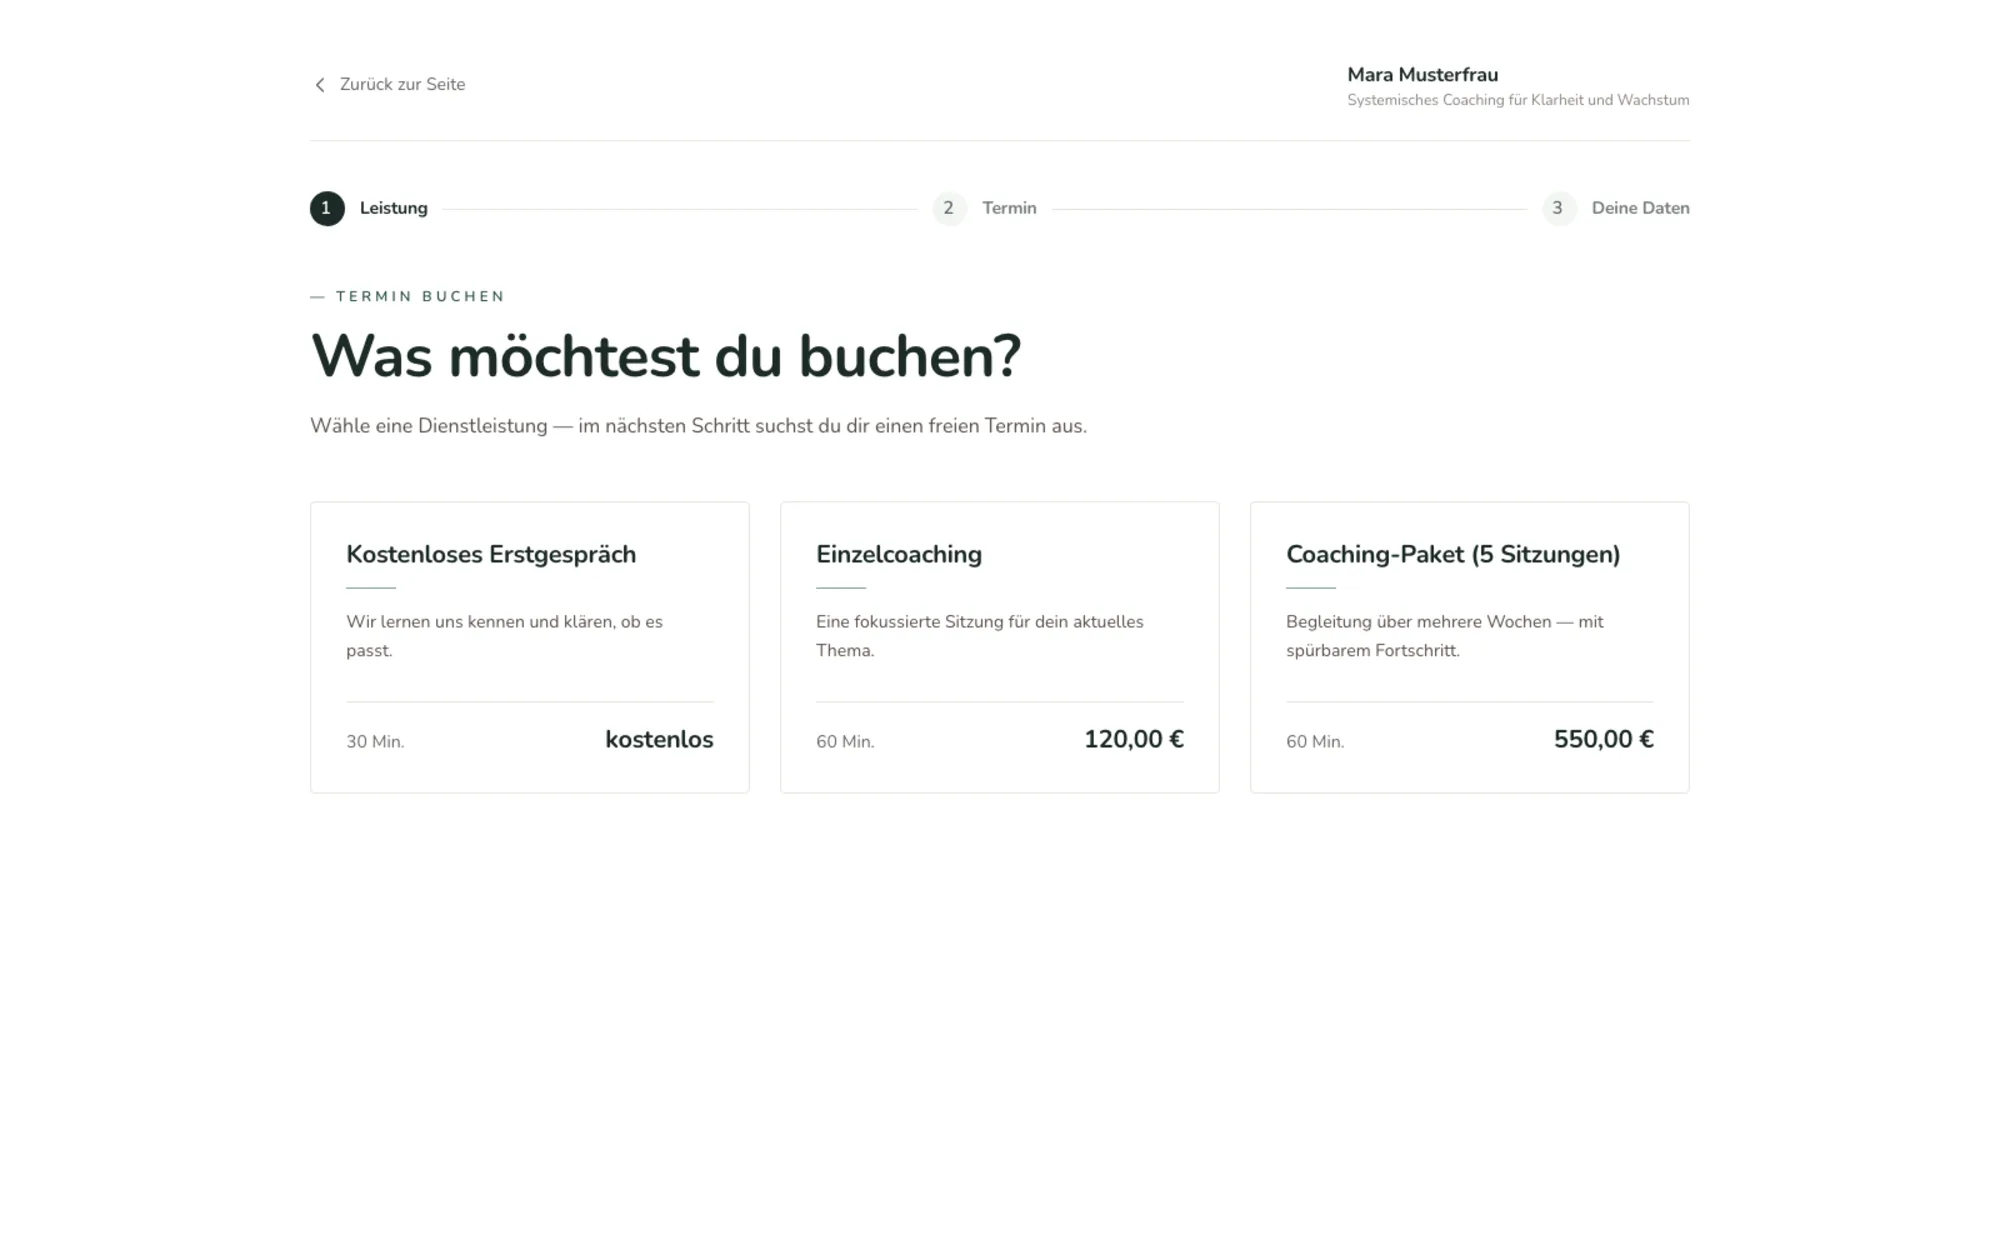2000x1250 pixels.
Task: Click 'Begleitung über mehrere Wochen' description
Action: pos(1445,636)
